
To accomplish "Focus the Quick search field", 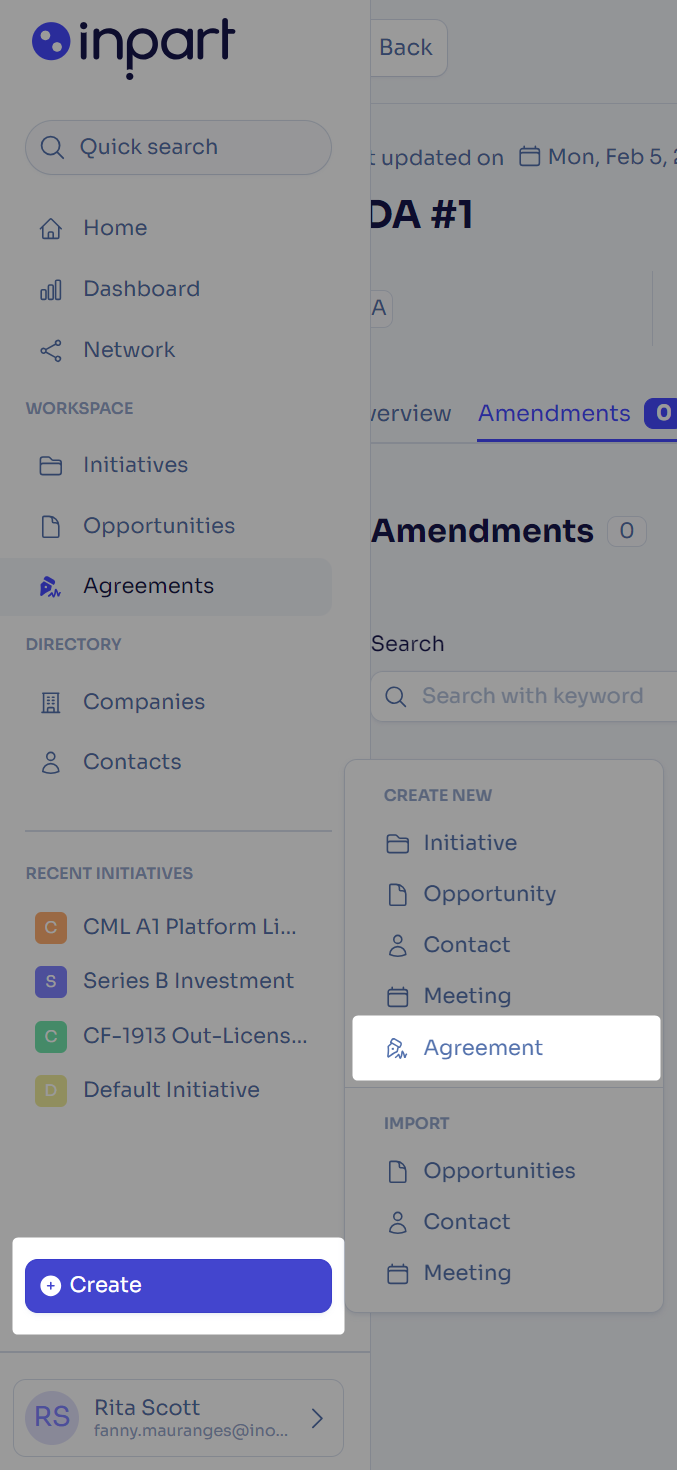I will (178, 148).
